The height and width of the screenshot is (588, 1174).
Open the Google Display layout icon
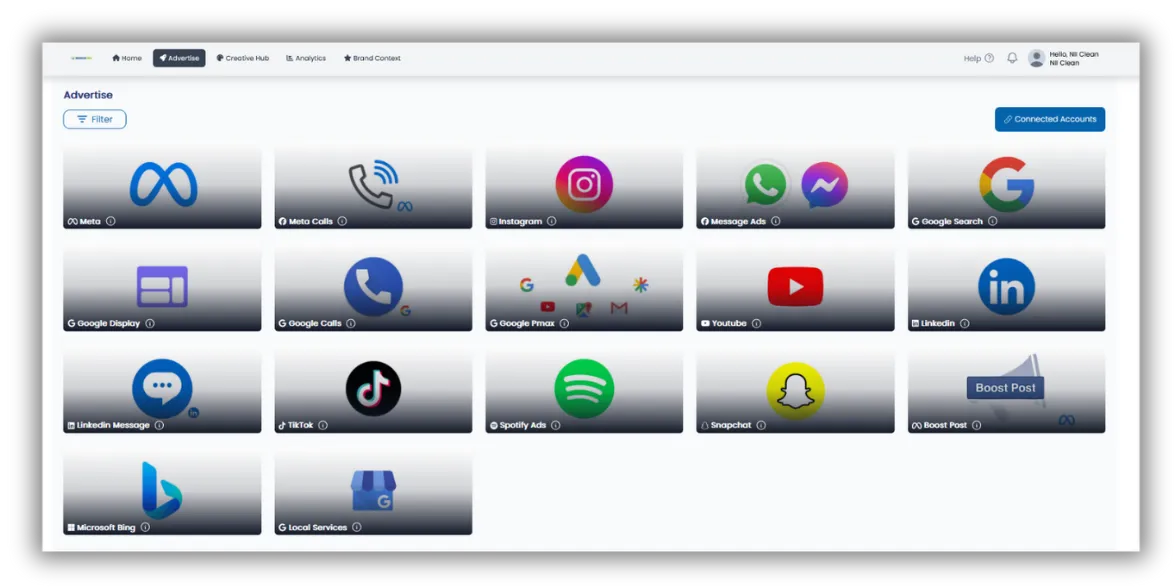162,286
